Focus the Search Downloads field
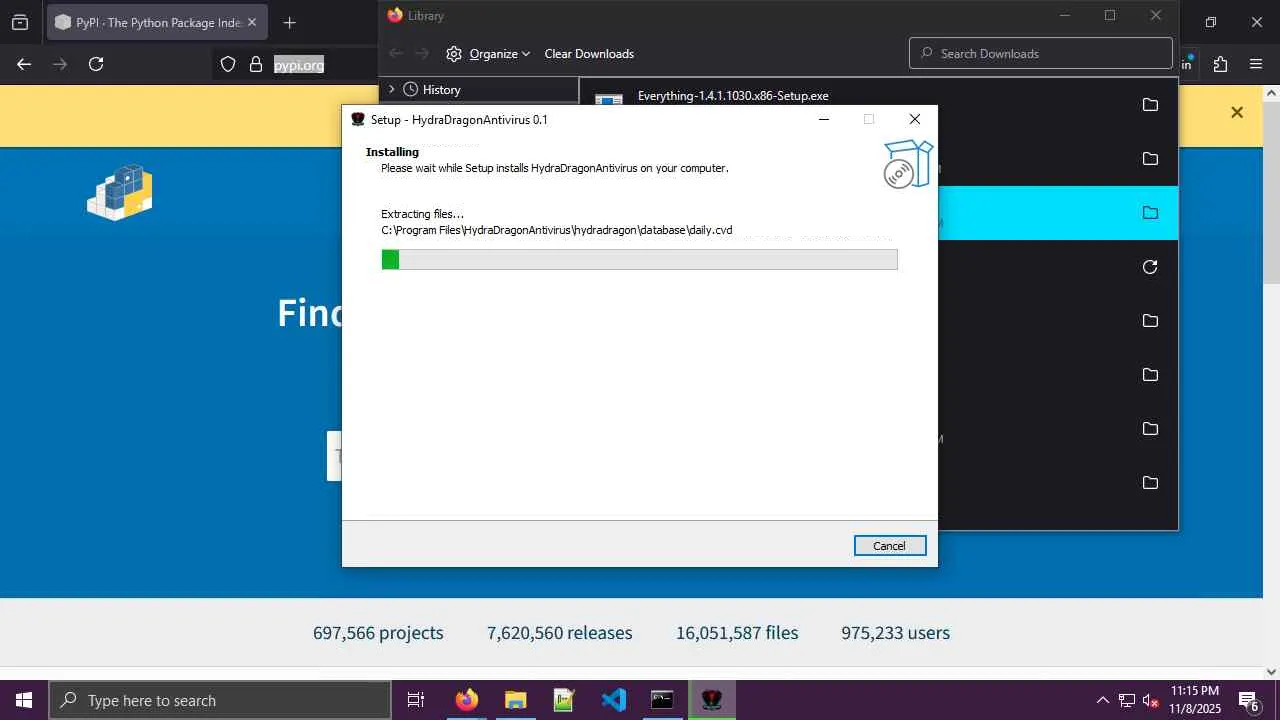 (x=1041, y=54)
